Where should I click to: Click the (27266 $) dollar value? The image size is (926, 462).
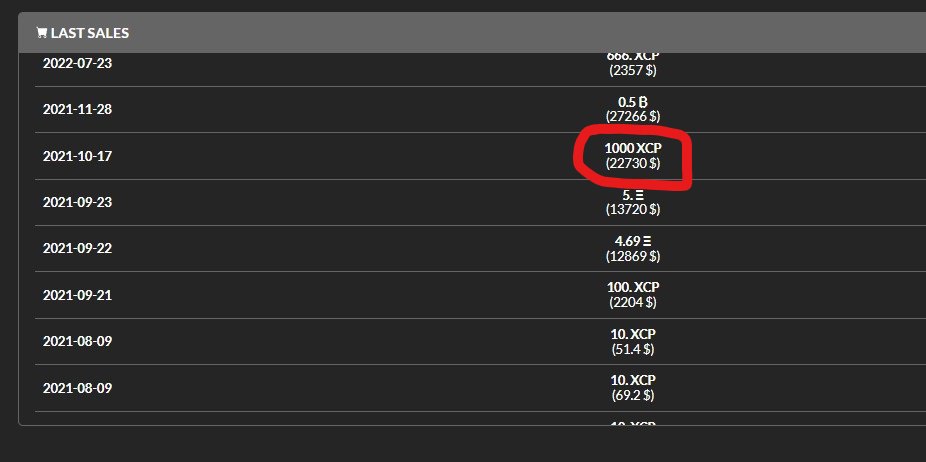633,117
